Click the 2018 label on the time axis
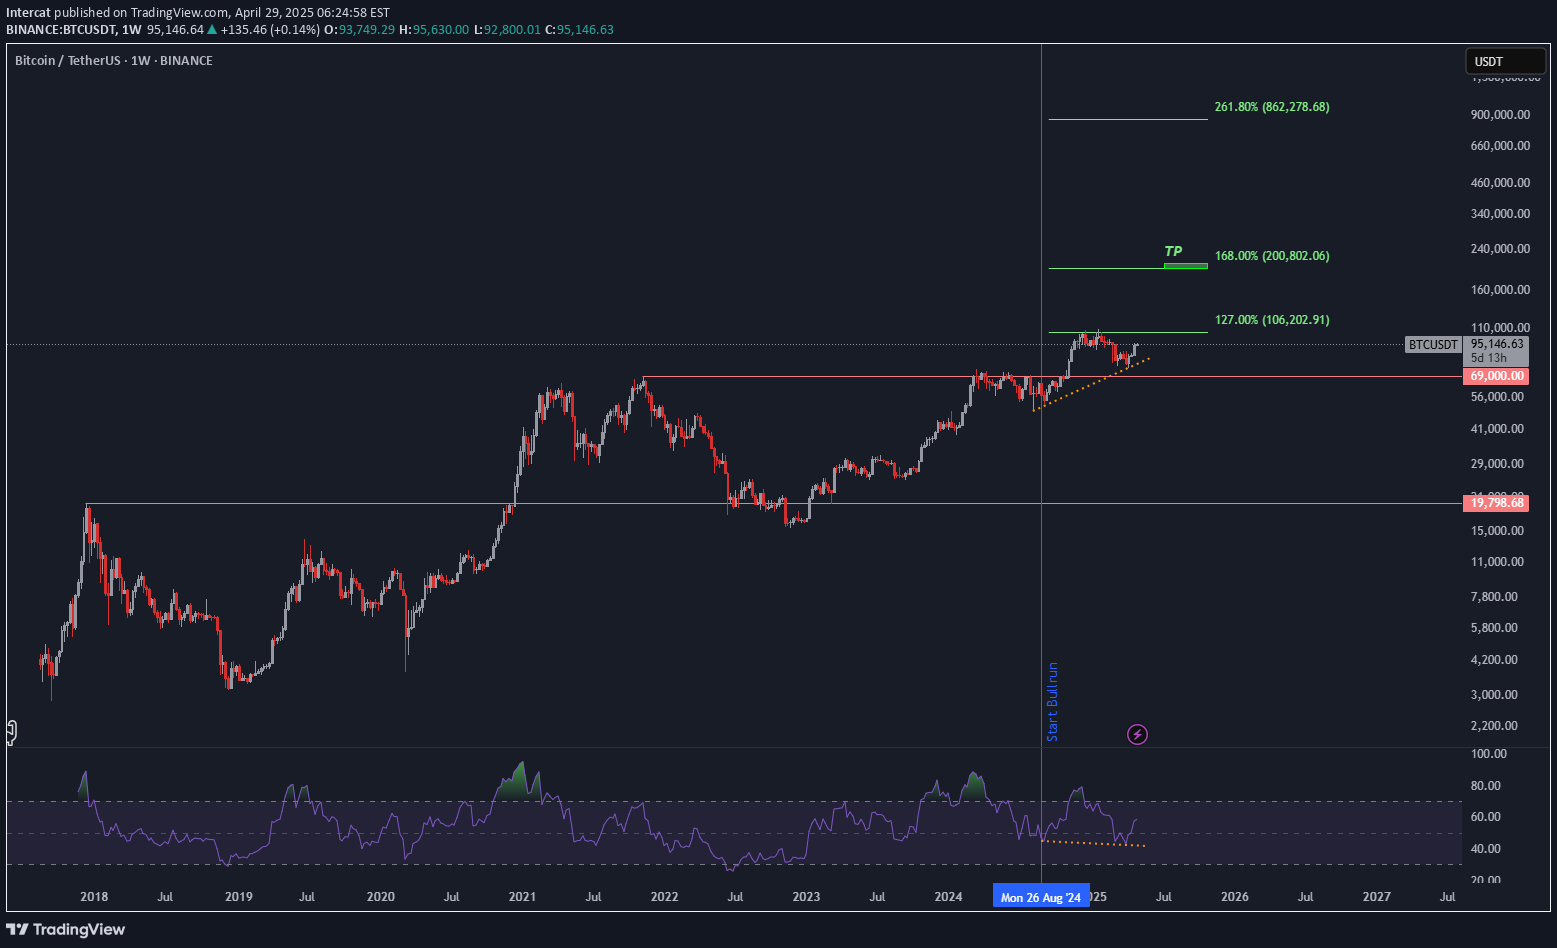Viewport: 1557px width, 948px height. point(94,897)
